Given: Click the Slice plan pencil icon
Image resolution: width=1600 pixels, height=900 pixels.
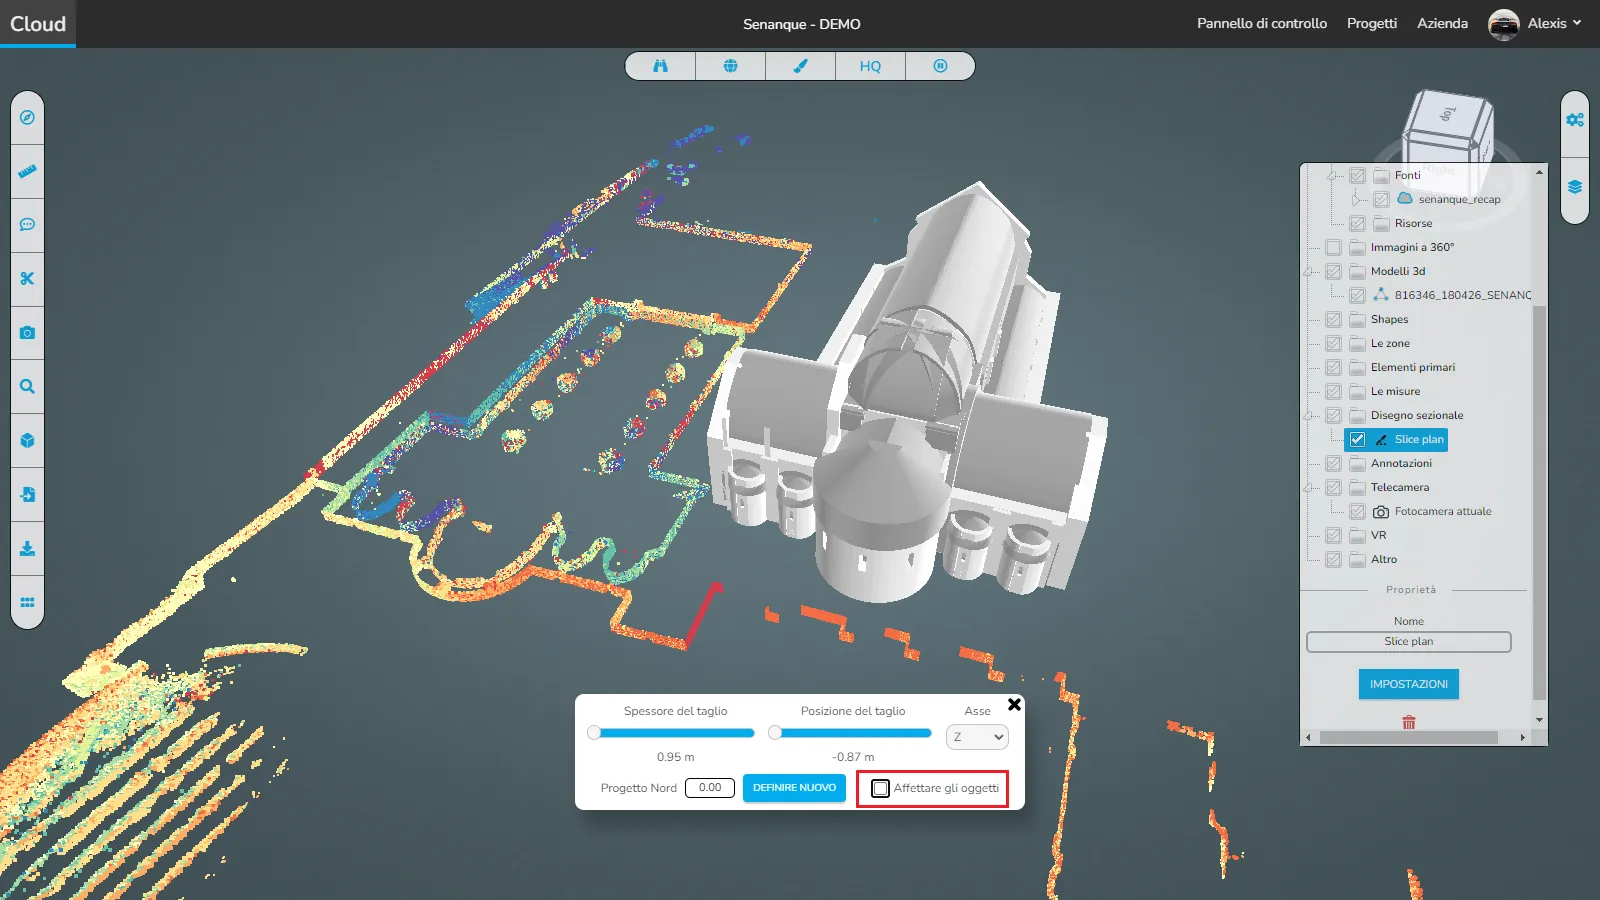Looking at the screenshot, I should 1381,439.
